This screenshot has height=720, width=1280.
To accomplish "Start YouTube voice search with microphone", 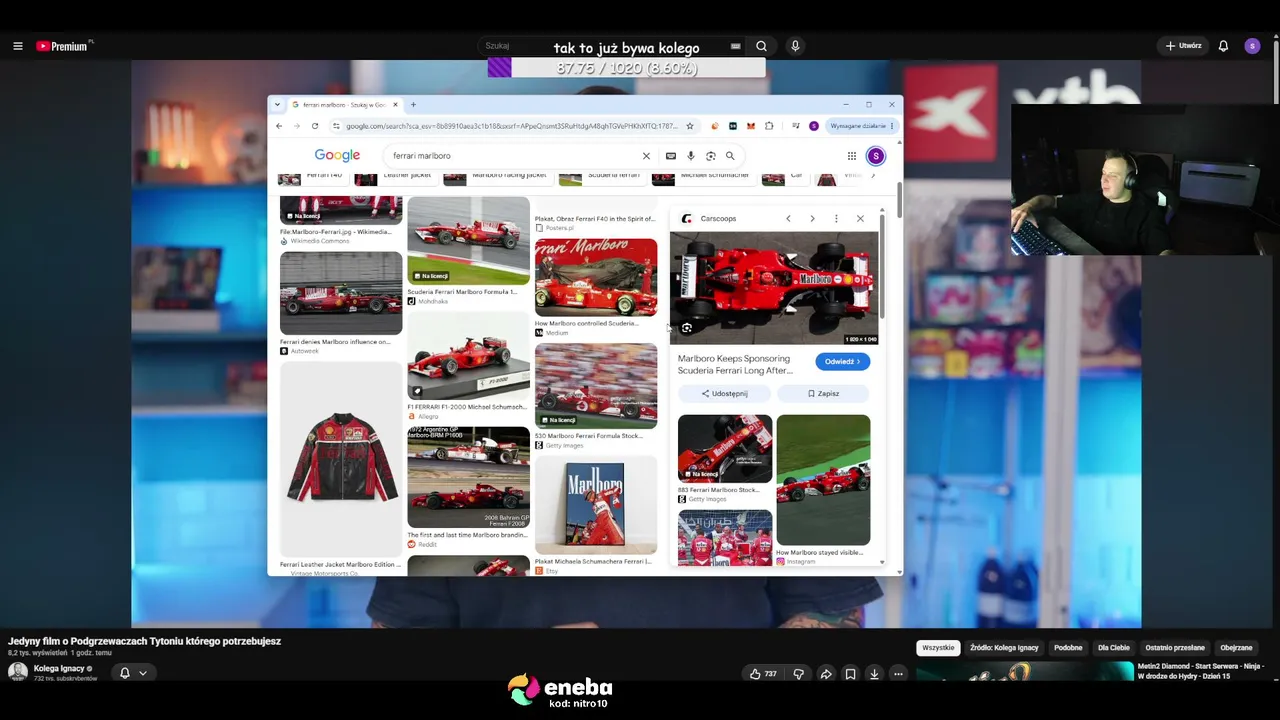I will coord(795,46).
